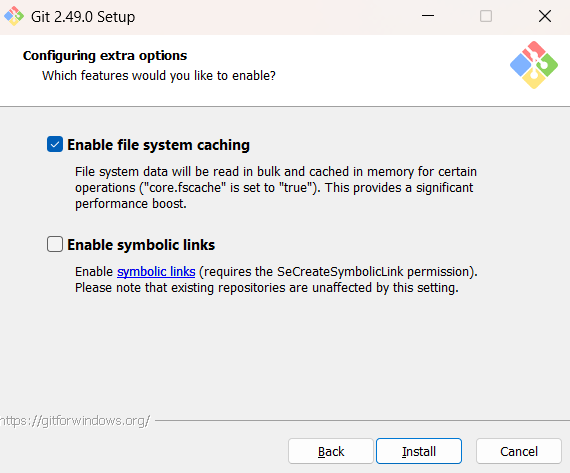Open the gitforwindows.org link

coord(75,421)
